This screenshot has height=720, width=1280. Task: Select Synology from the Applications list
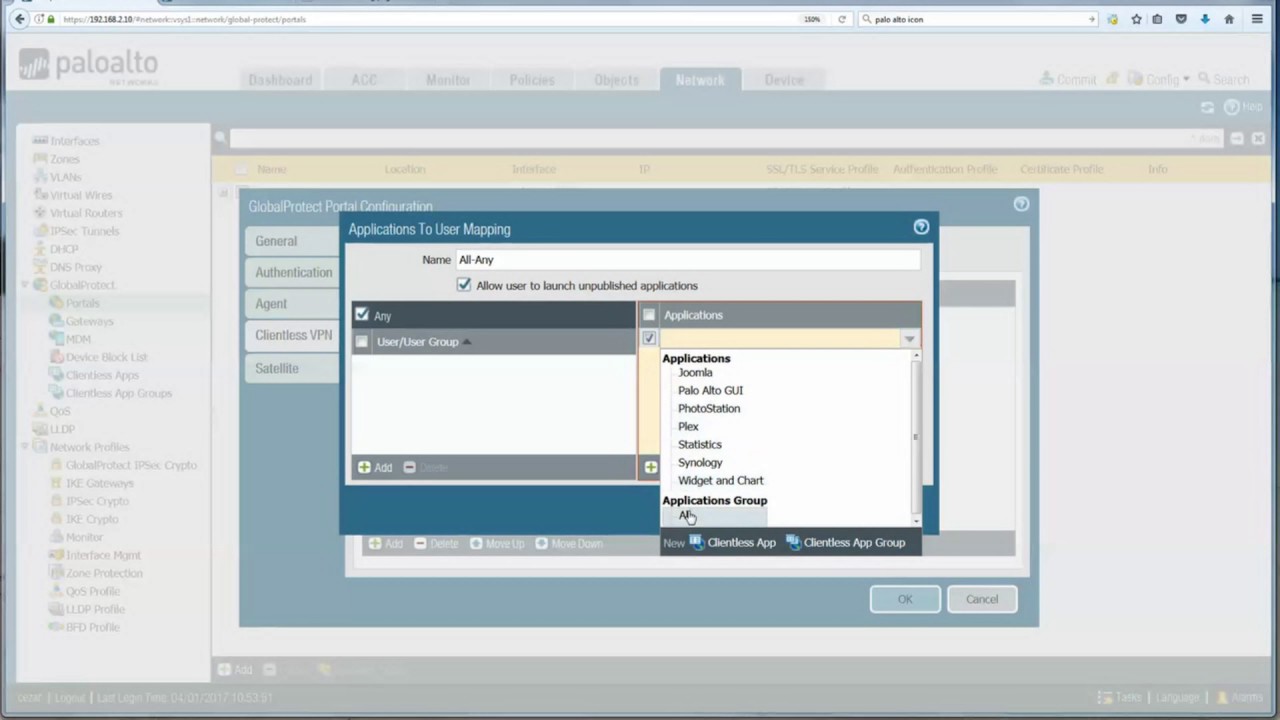(x=700, y=462)
